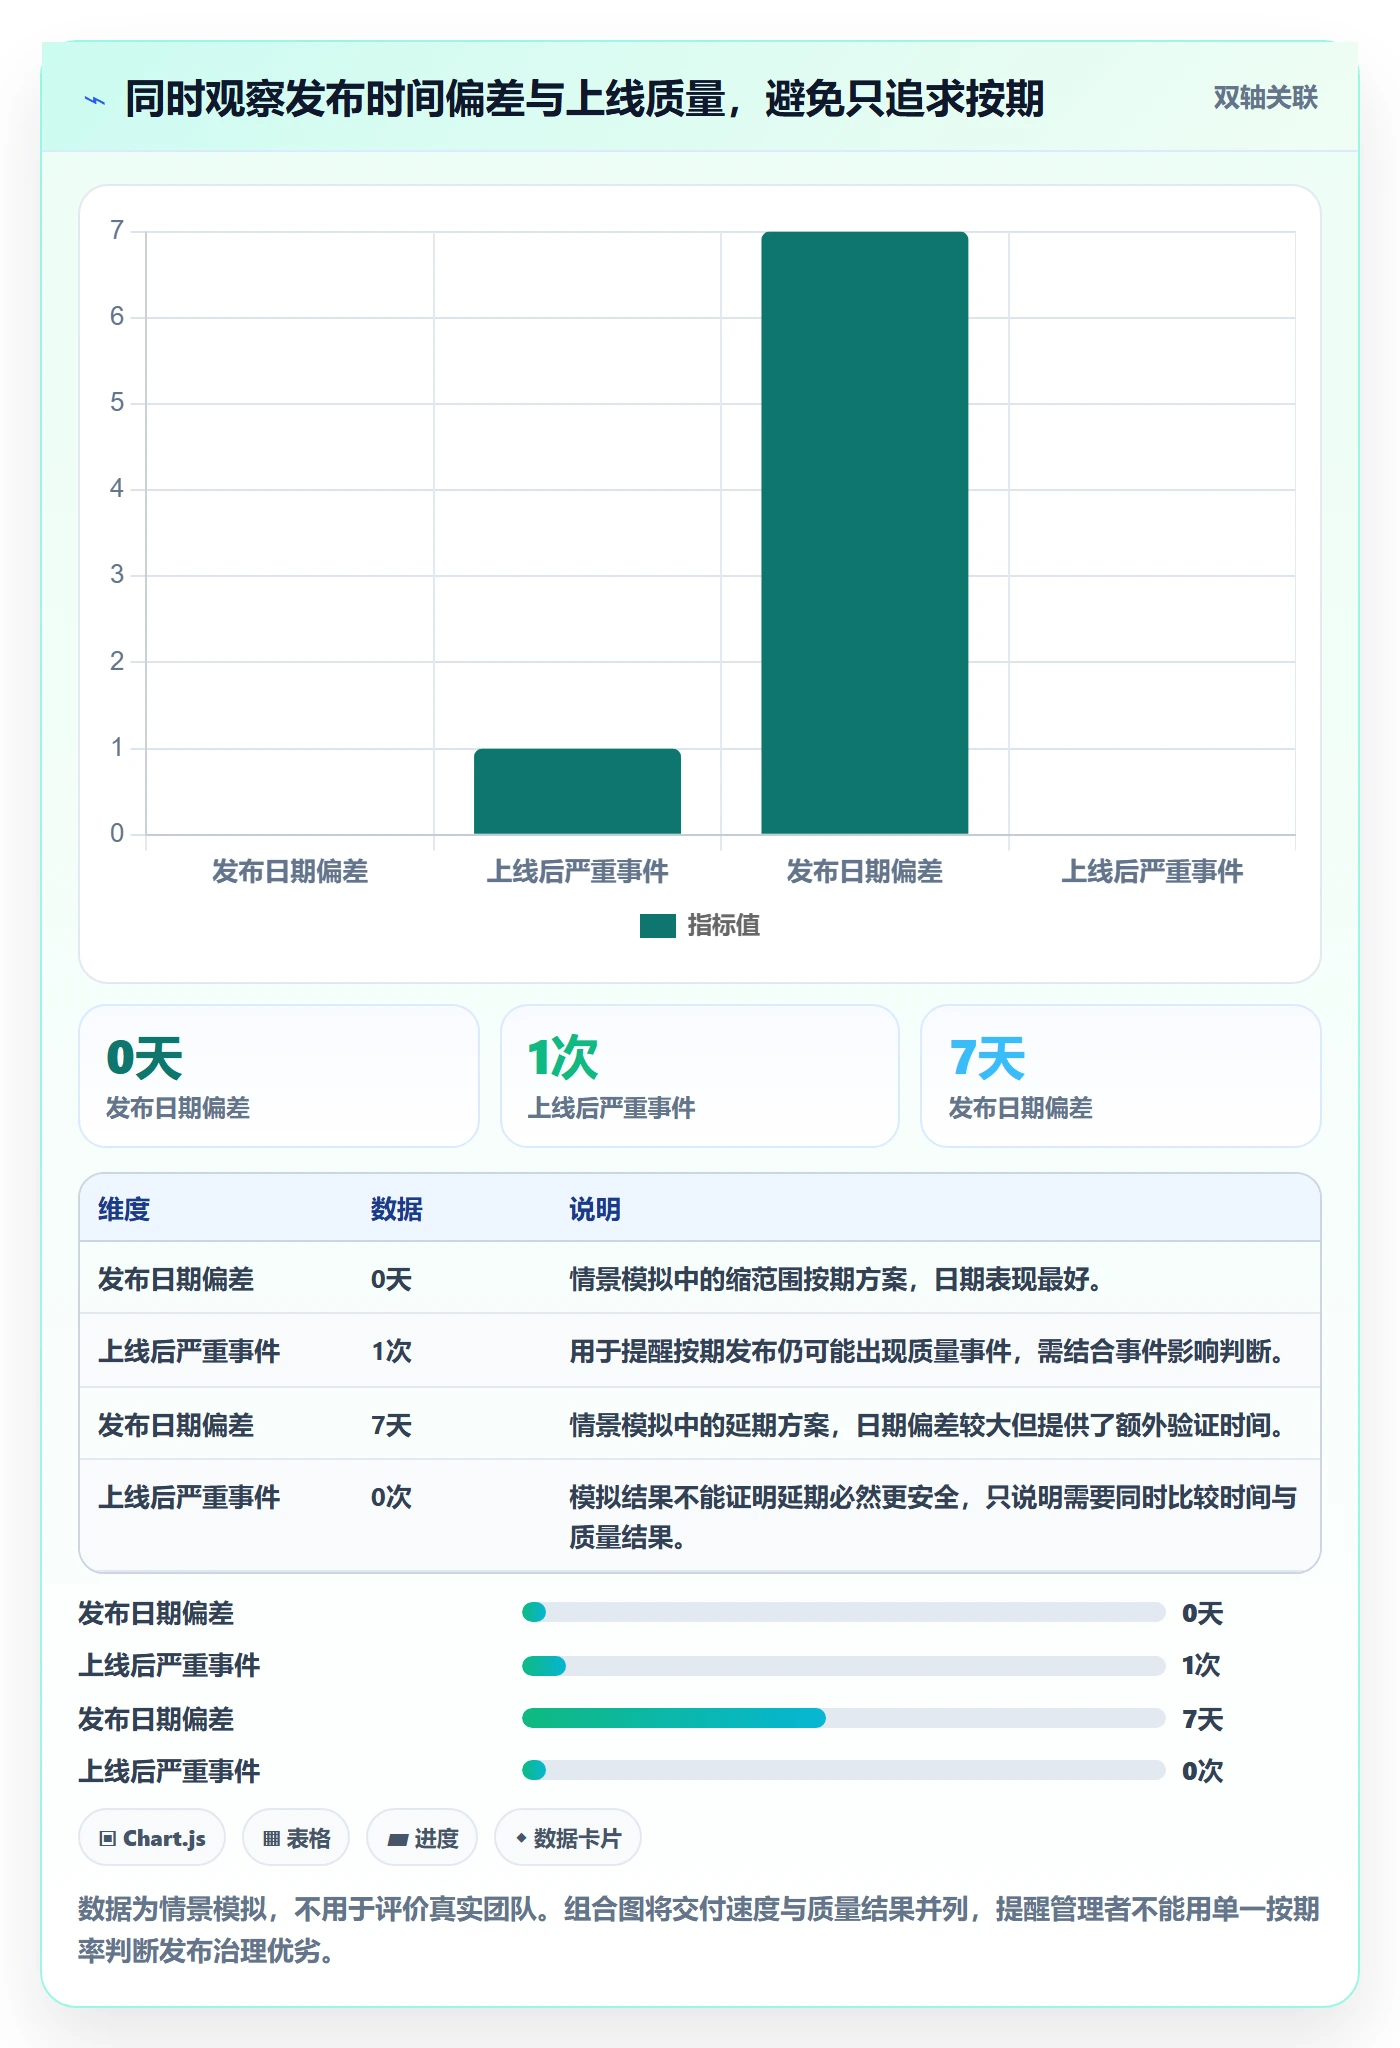Screen dimensions: 1400x2048
Task: Toggle the 指标值 legend color swatch
Action: [658, 926]
